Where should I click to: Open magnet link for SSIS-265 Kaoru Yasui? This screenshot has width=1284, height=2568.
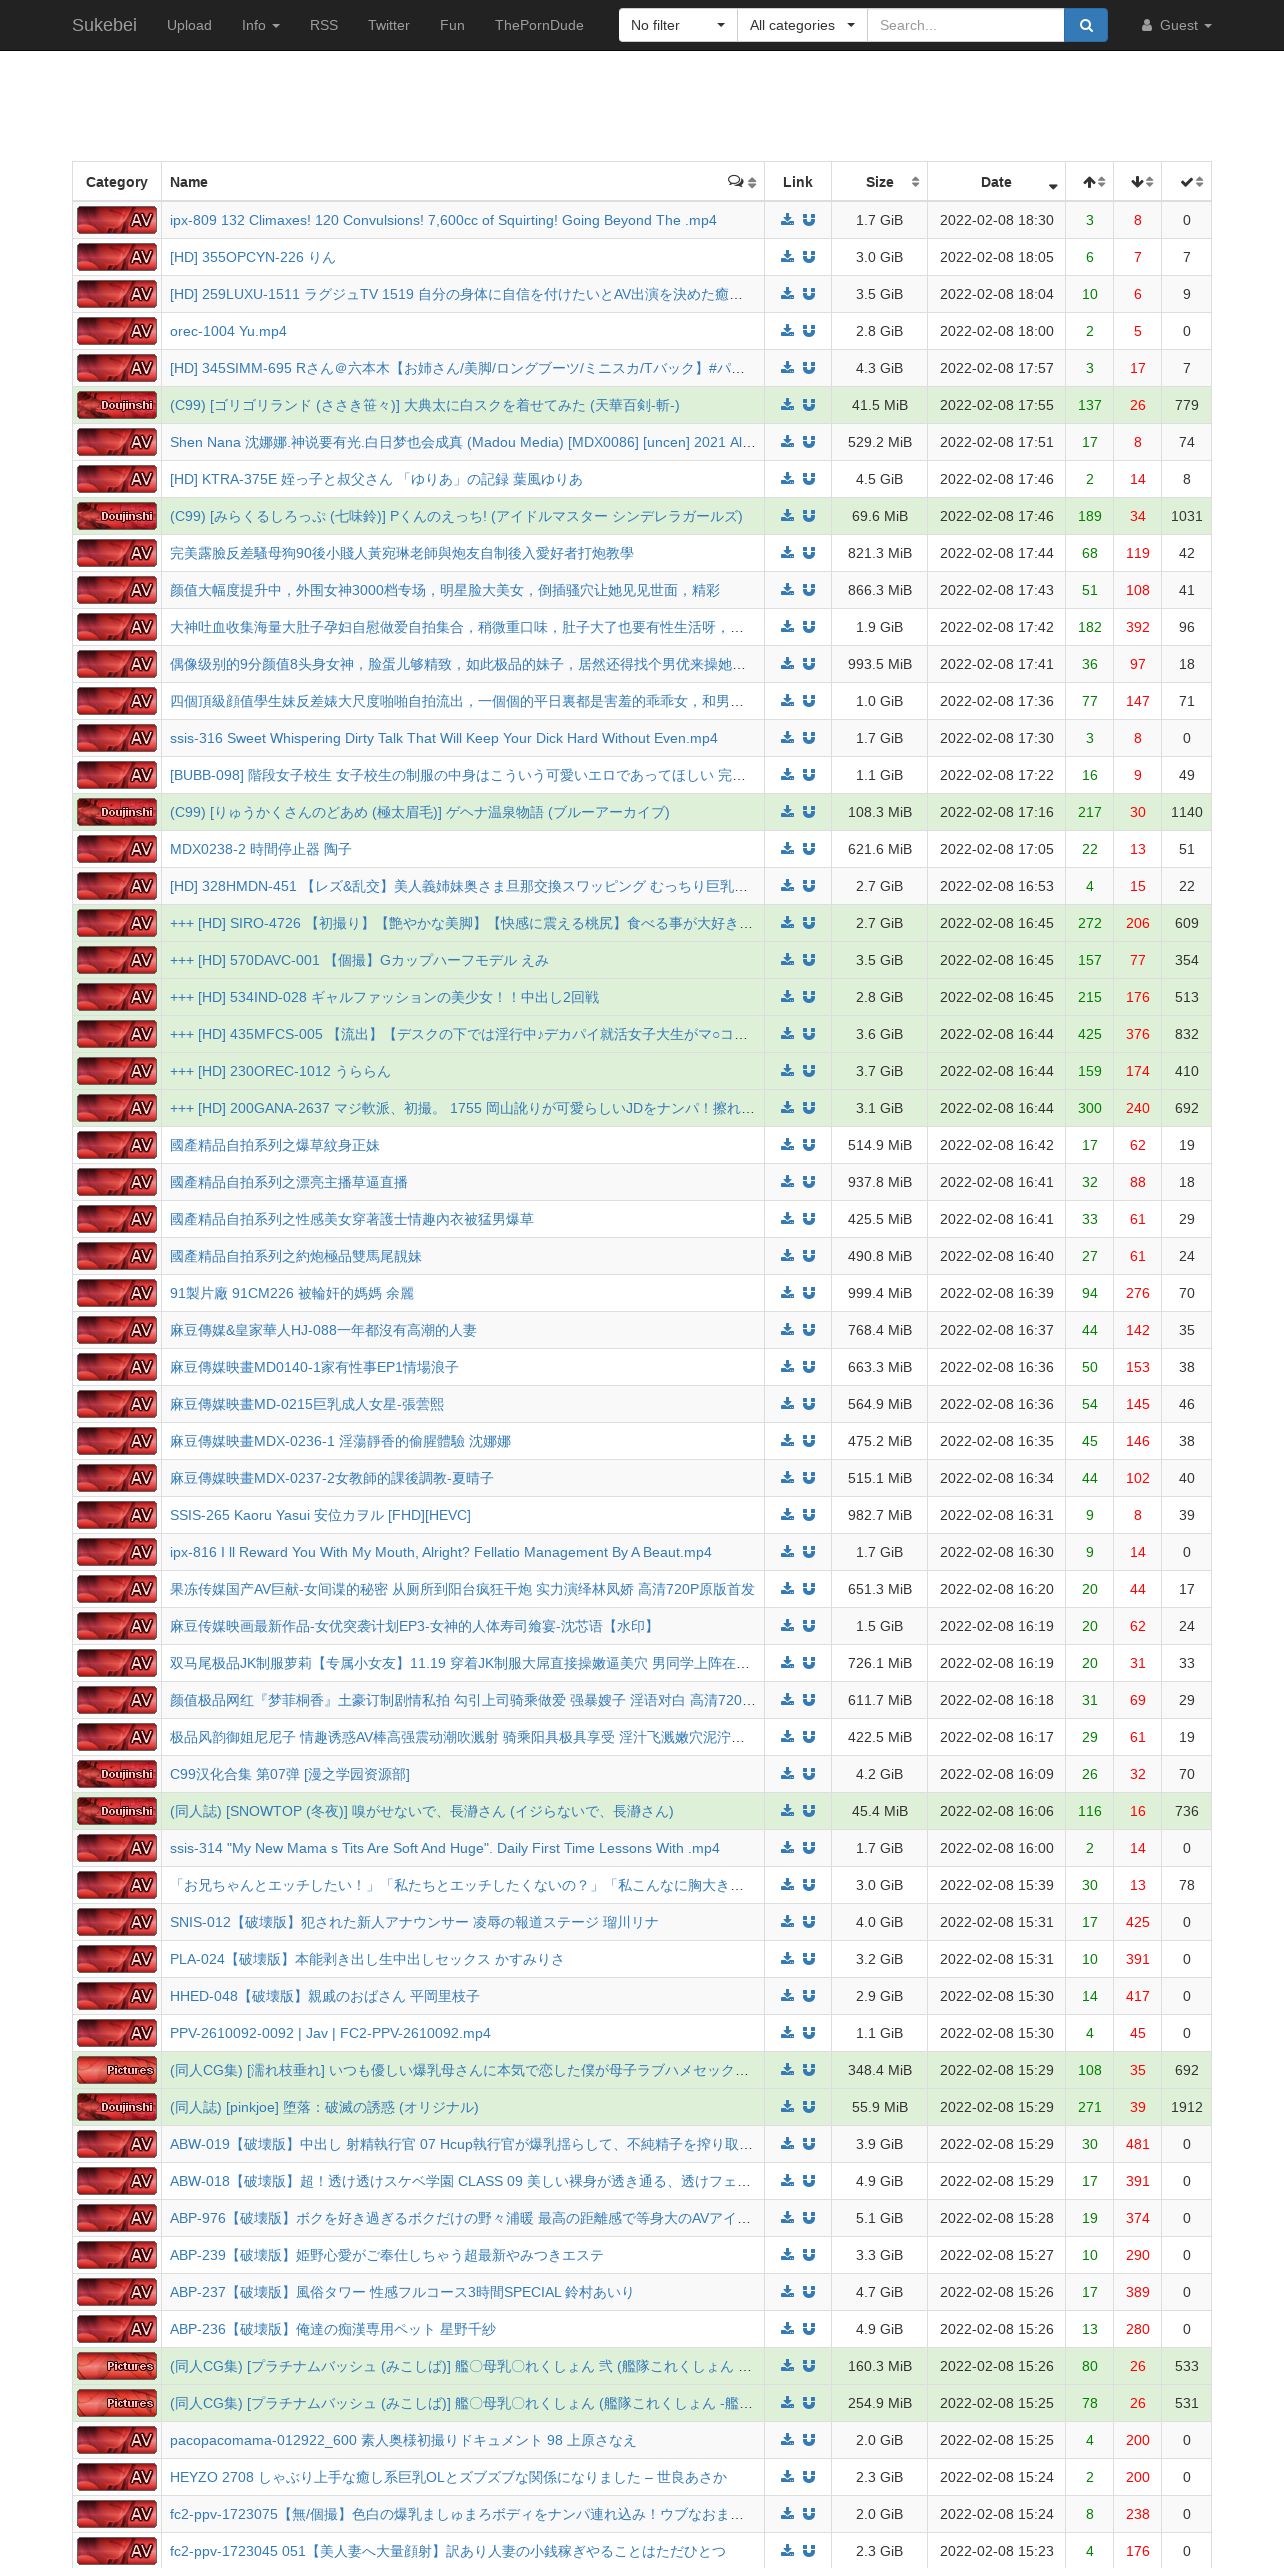click(809, 1515)
